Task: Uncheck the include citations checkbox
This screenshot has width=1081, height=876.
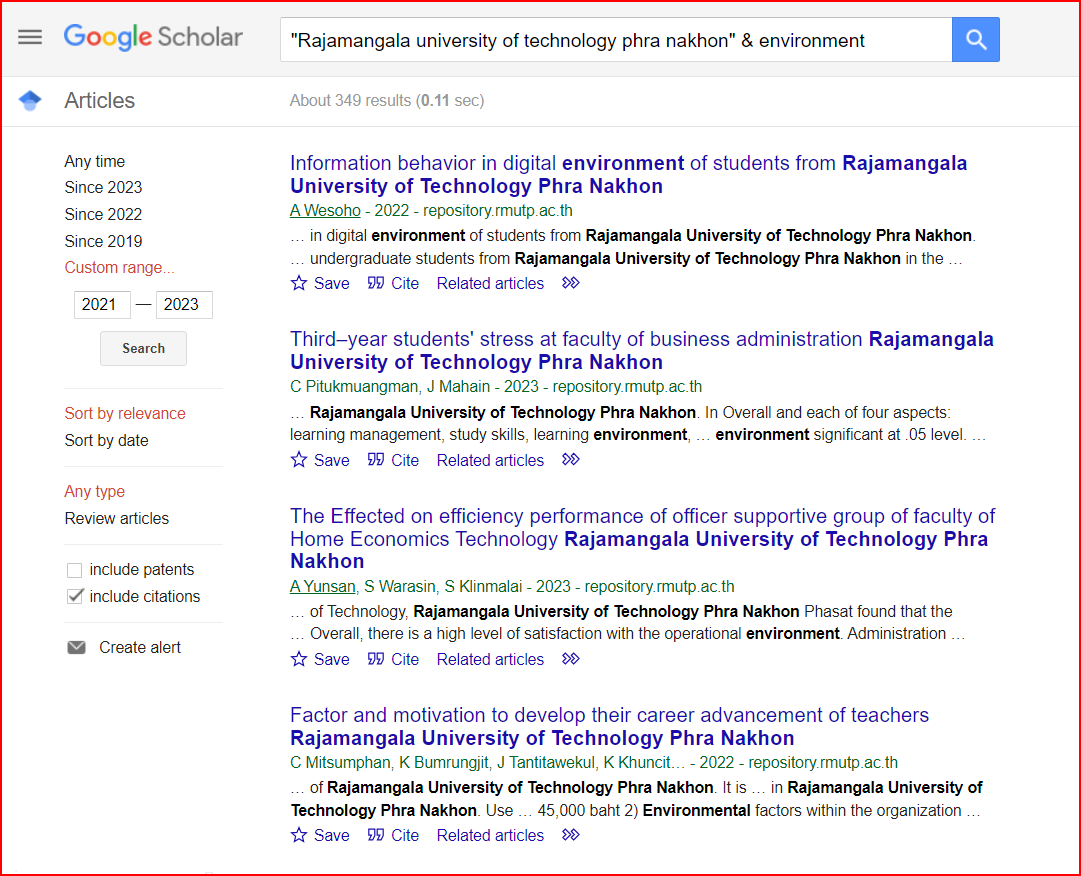Action: pyautogui.click(x=74, y=596)
